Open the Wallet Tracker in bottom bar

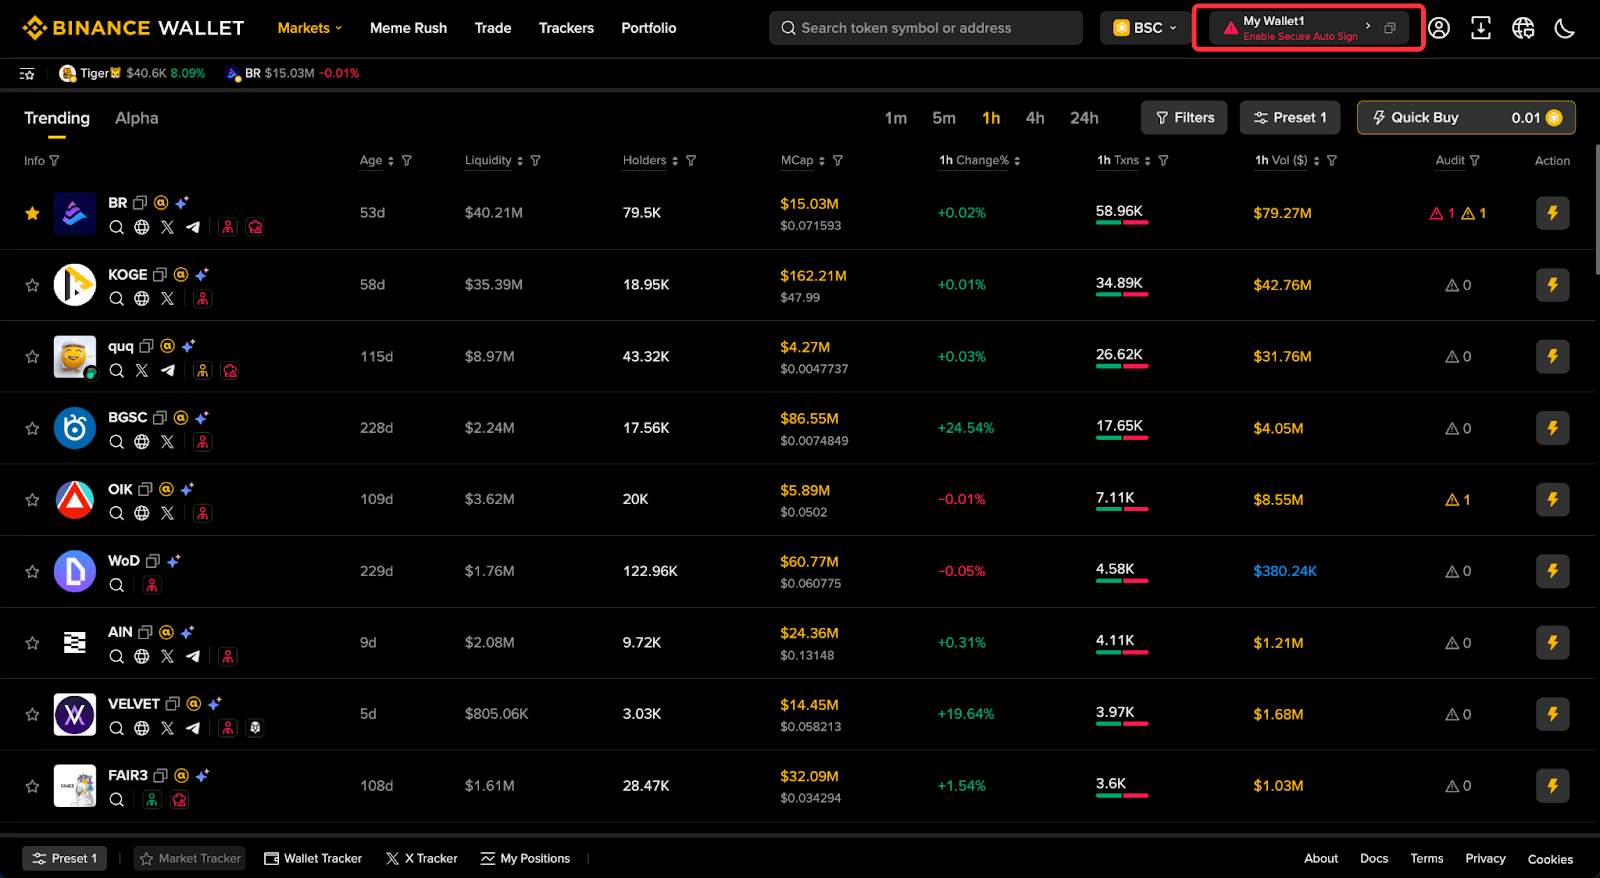(x=313, y=859)
